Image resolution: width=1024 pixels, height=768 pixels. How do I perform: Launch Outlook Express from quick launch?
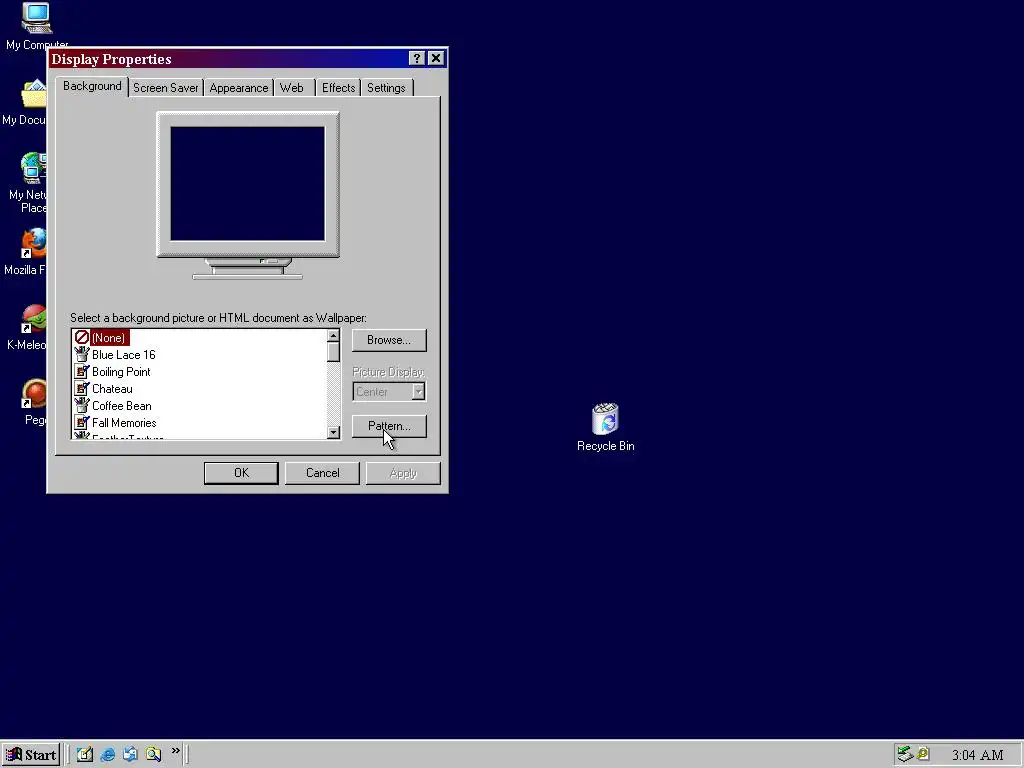click(x=131, y=754)
